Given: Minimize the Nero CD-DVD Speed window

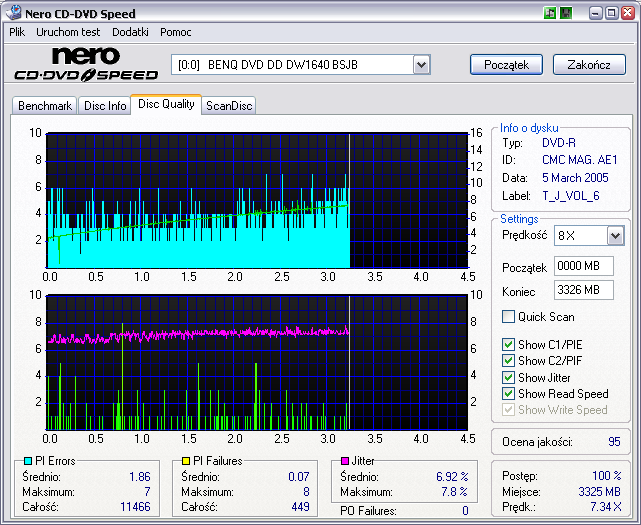Looking at the screenshot, I should [x=596, y=13].
